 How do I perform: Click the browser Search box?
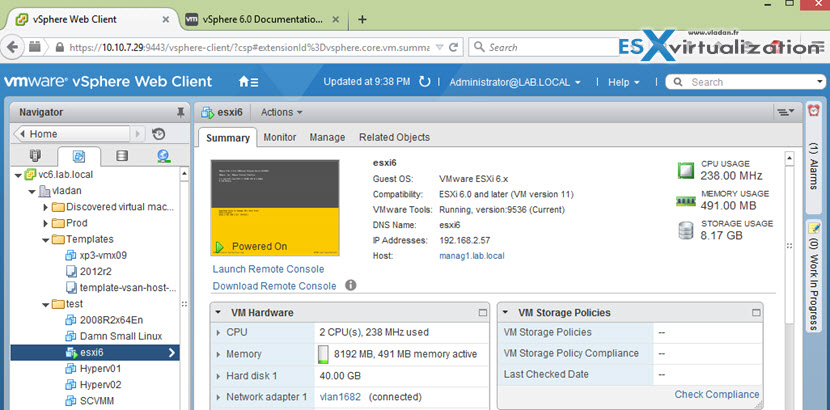tap(543, 47)
